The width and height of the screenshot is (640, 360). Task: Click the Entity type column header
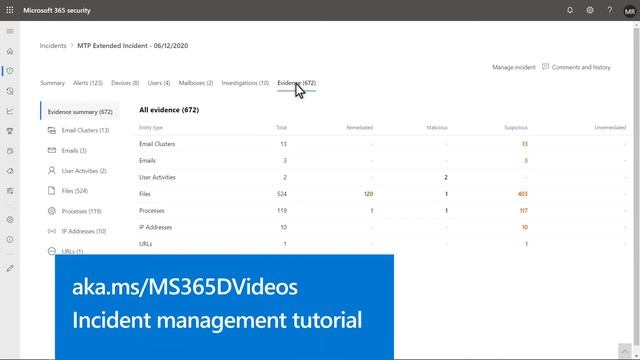coord(151,128)
